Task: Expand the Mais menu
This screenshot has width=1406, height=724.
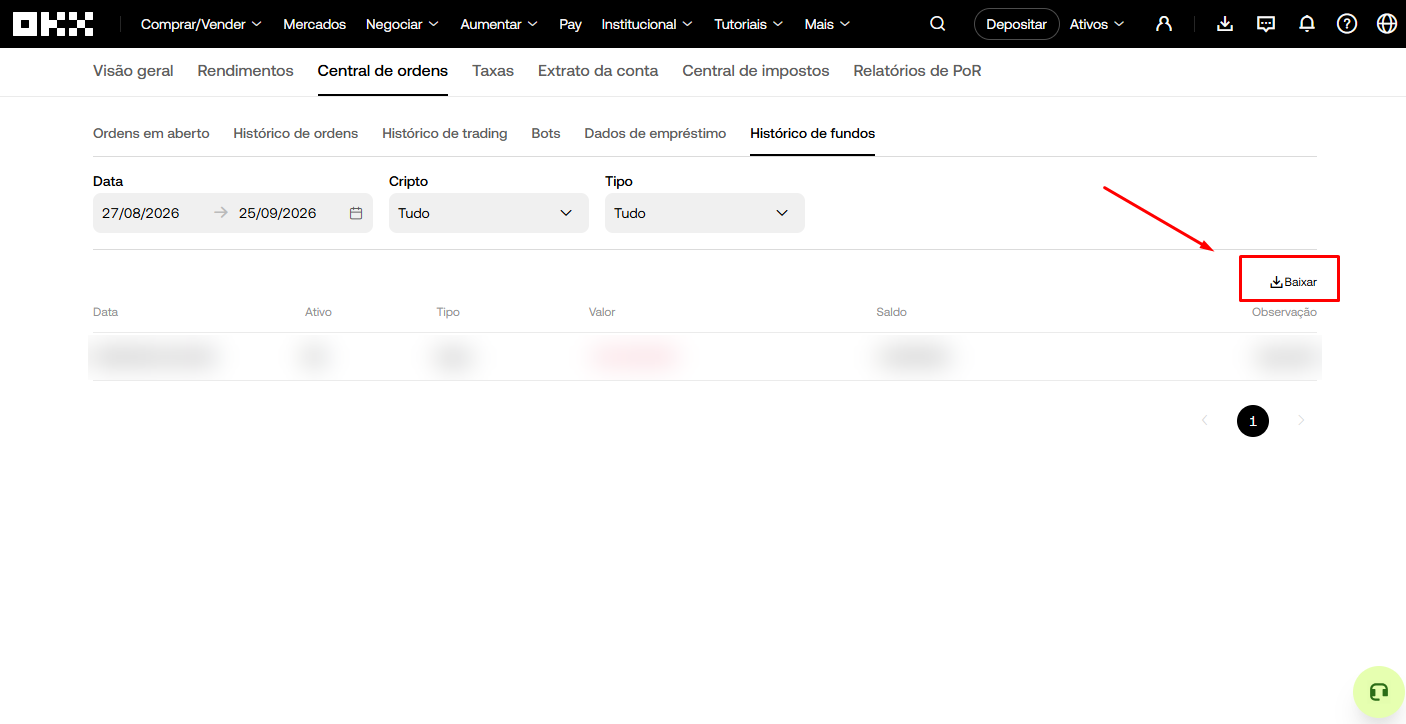Action: tap(827, 24)
